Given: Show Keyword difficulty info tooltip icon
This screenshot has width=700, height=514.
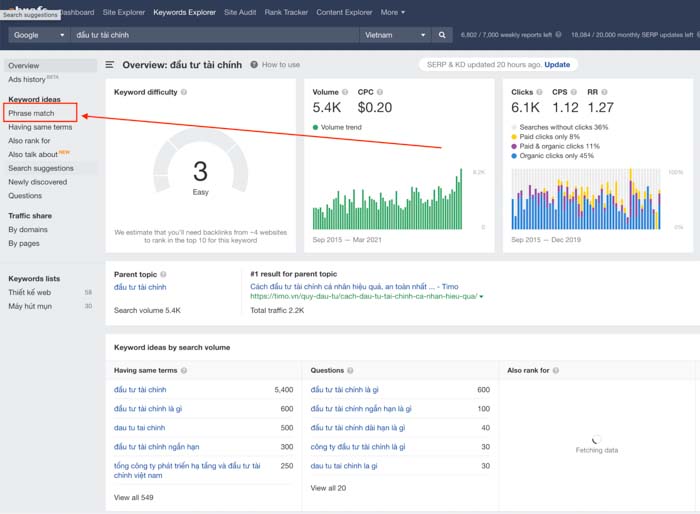Looking at the screenshot, I should [184, 92].
